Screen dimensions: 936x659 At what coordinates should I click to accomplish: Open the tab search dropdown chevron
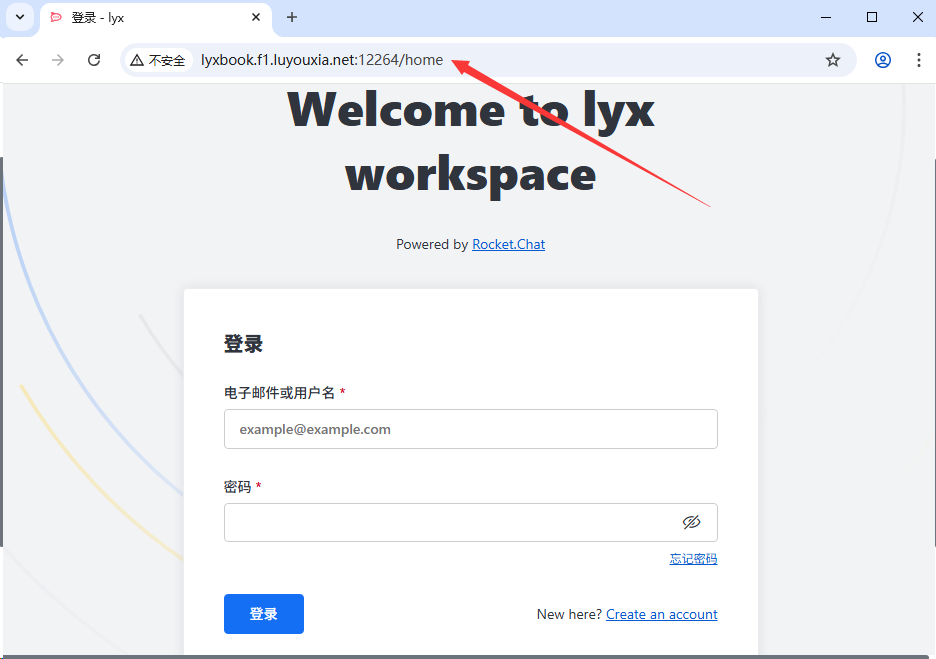click(20, 17)
